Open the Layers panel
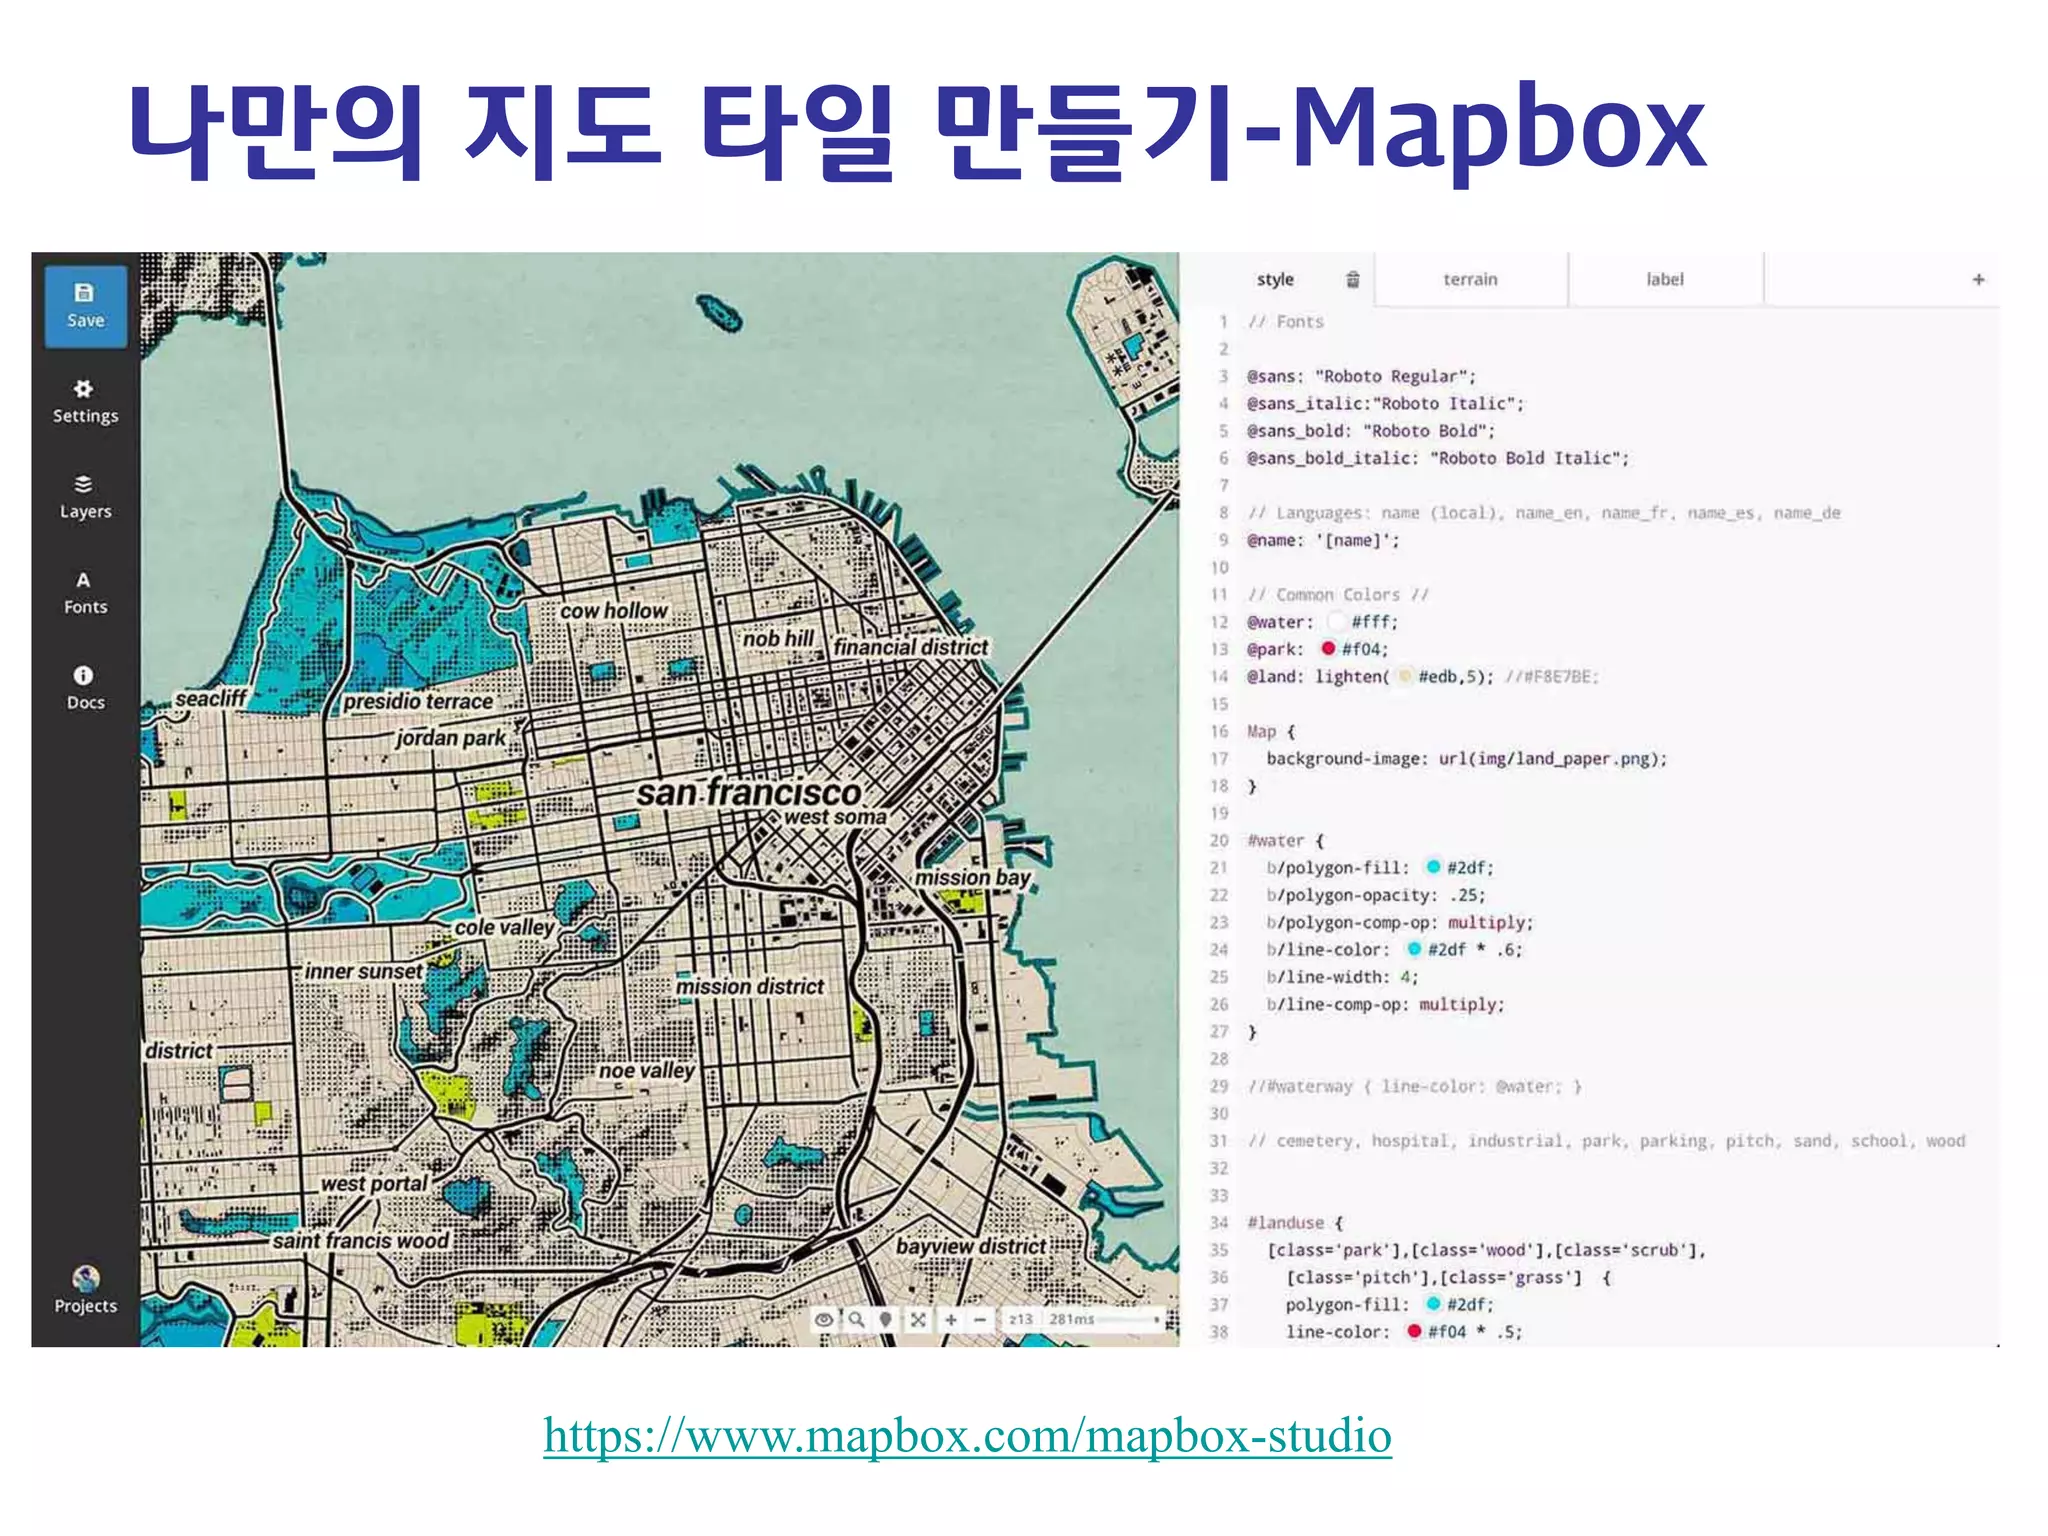Image resolution: width=2048 pixels, height=1536 pixels. pos(85,496)
